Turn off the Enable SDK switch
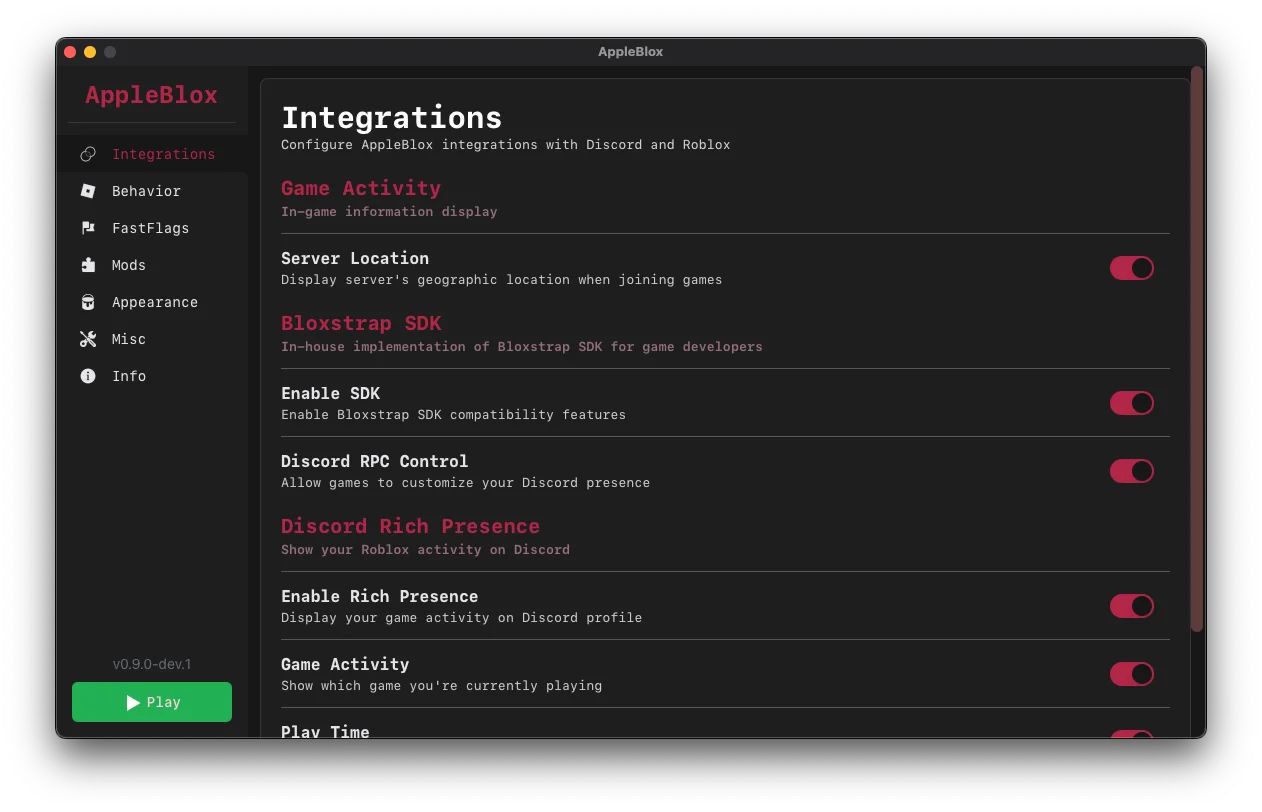This screenshot has width=1262, height=812. (x=1131, y=403)
